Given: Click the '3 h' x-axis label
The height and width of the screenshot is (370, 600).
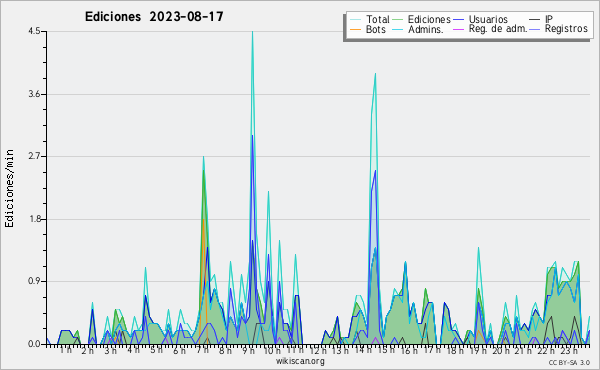Looking at the screenshot, I should pos(111,351).
